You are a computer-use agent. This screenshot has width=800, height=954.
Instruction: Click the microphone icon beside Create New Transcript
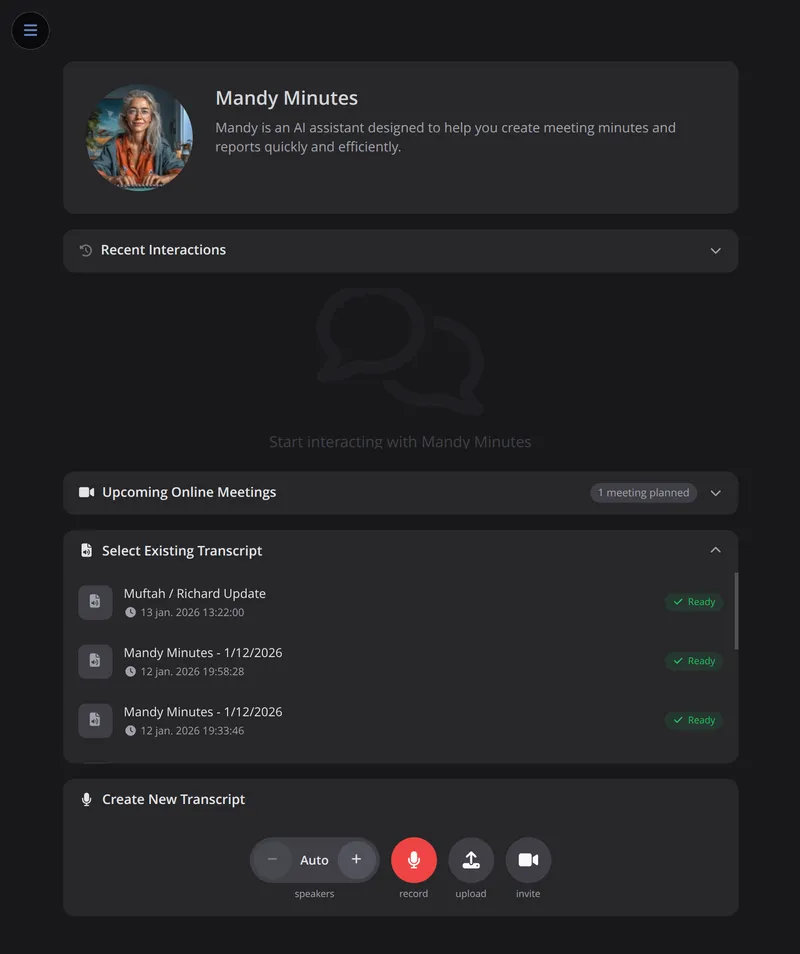tap(85, 799)
